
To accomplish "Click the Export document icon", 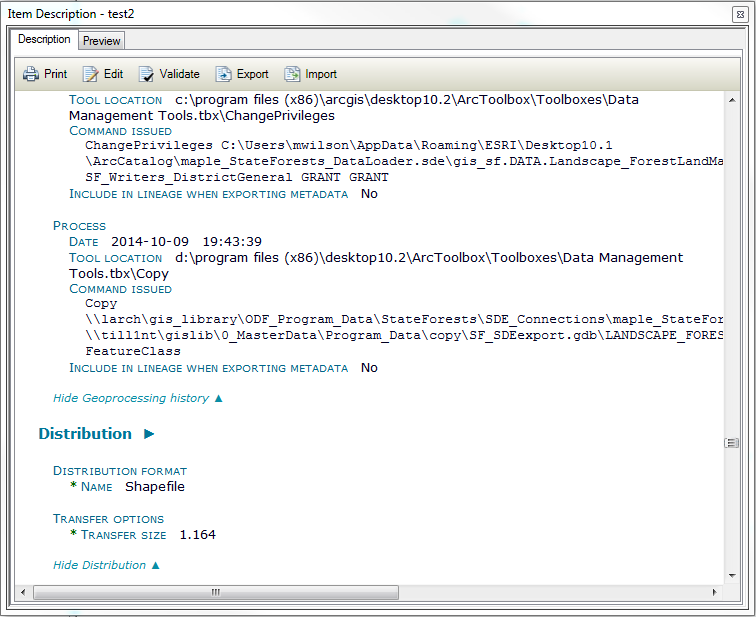I will (x=223, y=74).
